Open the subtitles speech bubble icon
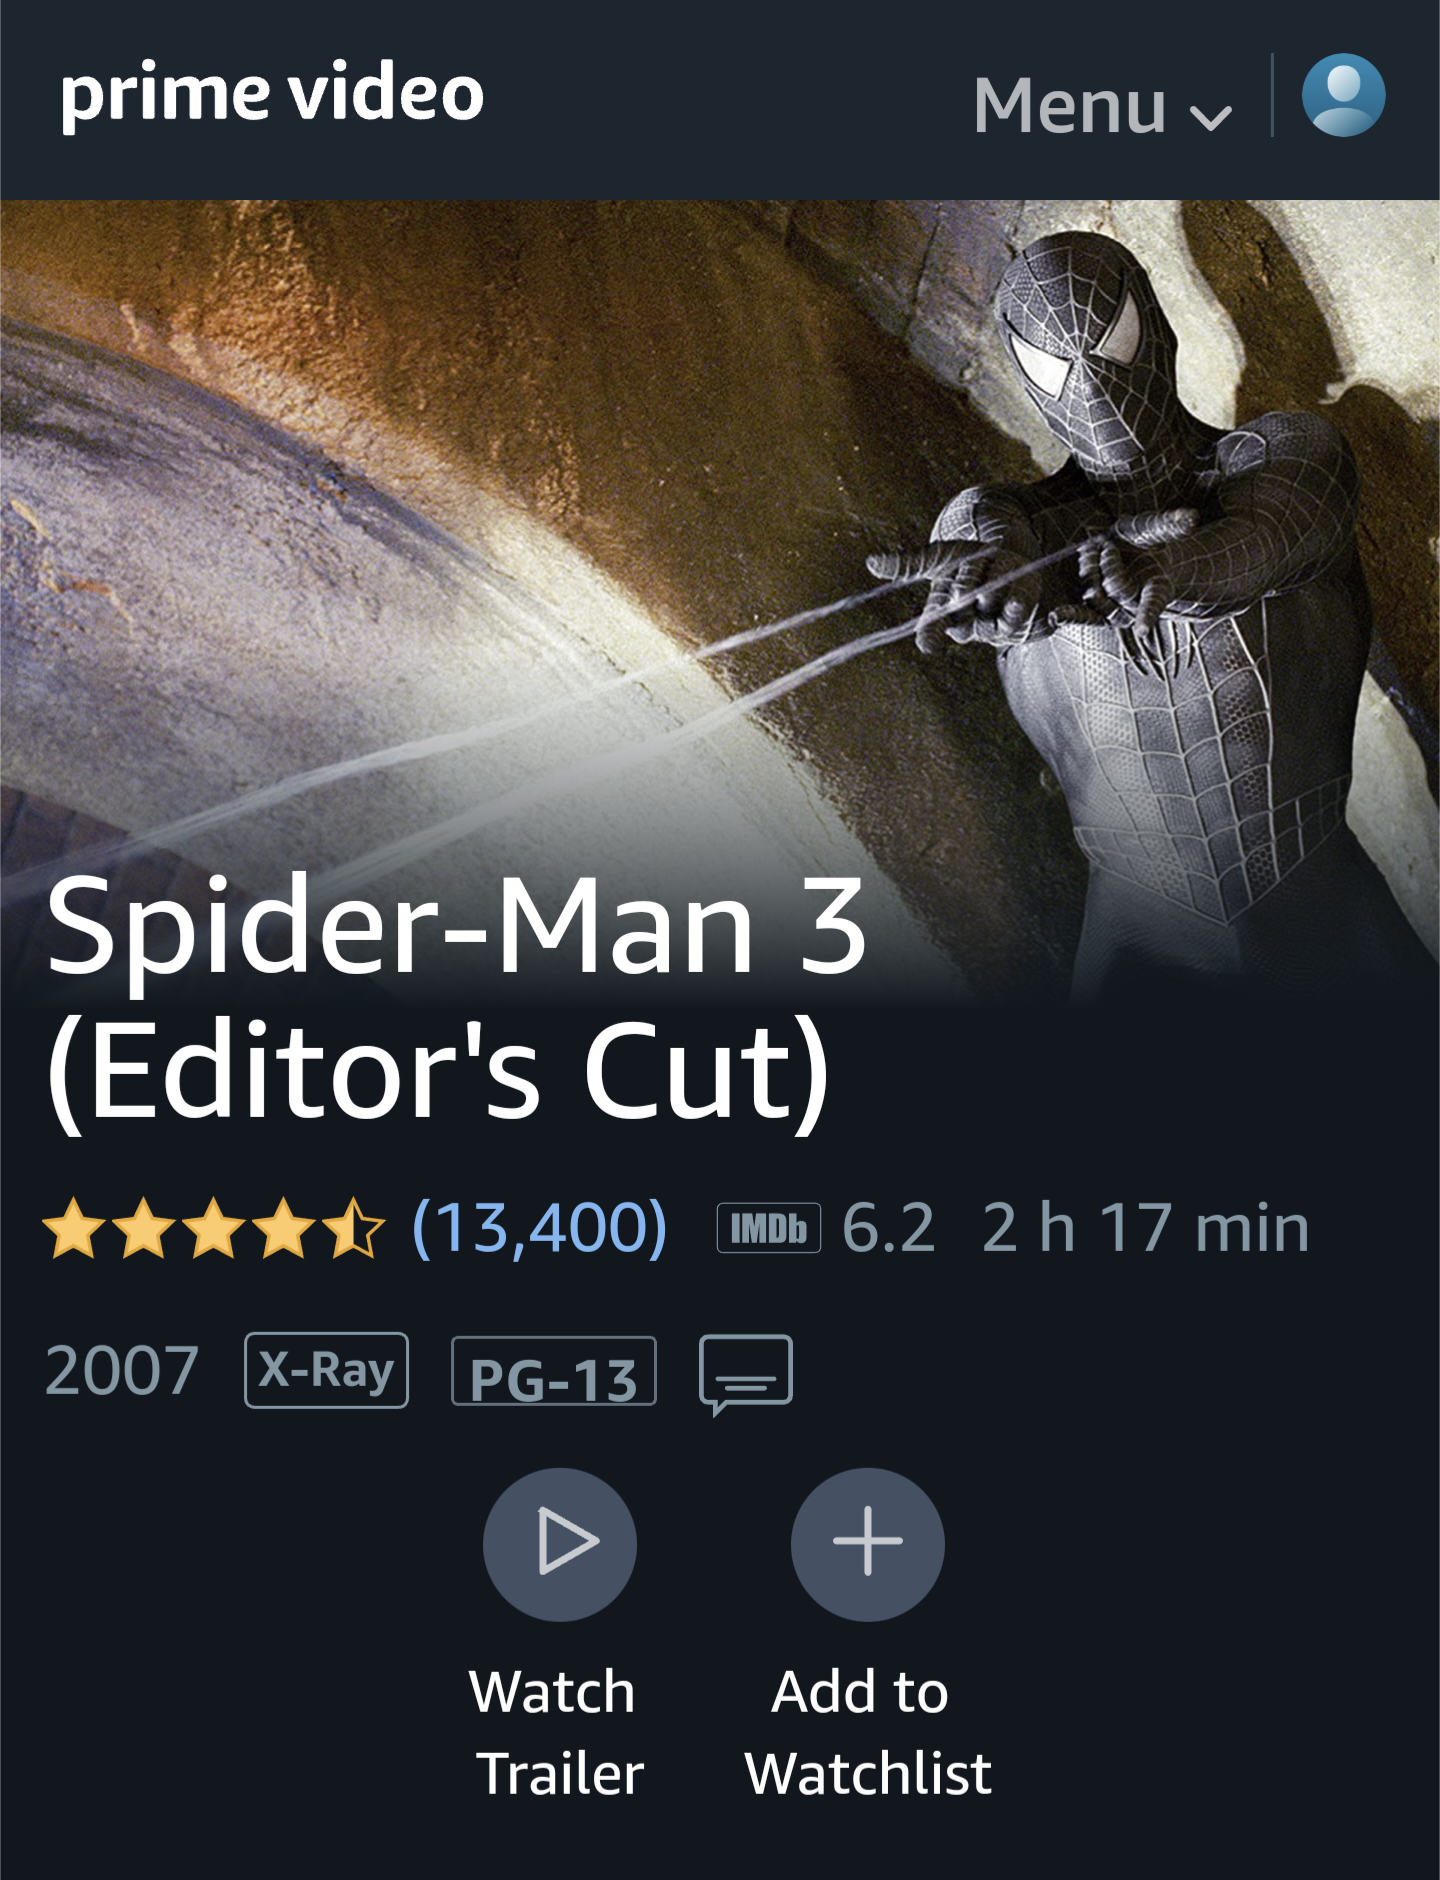 click(746, 1374)
